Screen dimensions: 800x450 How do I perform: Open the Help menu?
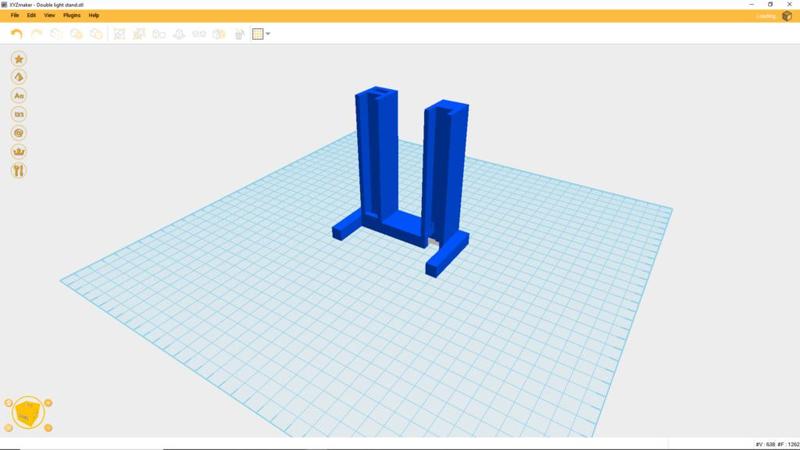coord(94,15)
